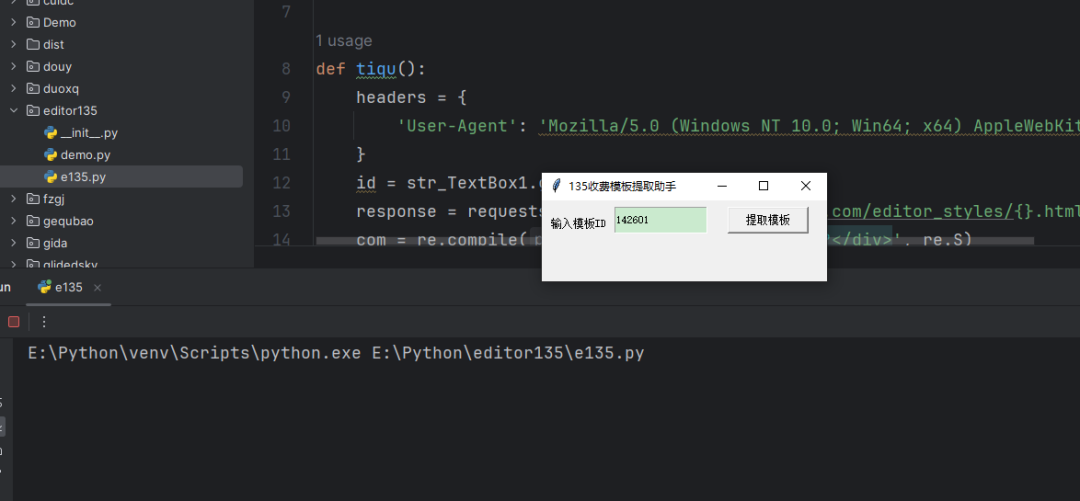Open demo.py in project tree
This screenshot has height=501, width=1080.
tap(85, 155)
